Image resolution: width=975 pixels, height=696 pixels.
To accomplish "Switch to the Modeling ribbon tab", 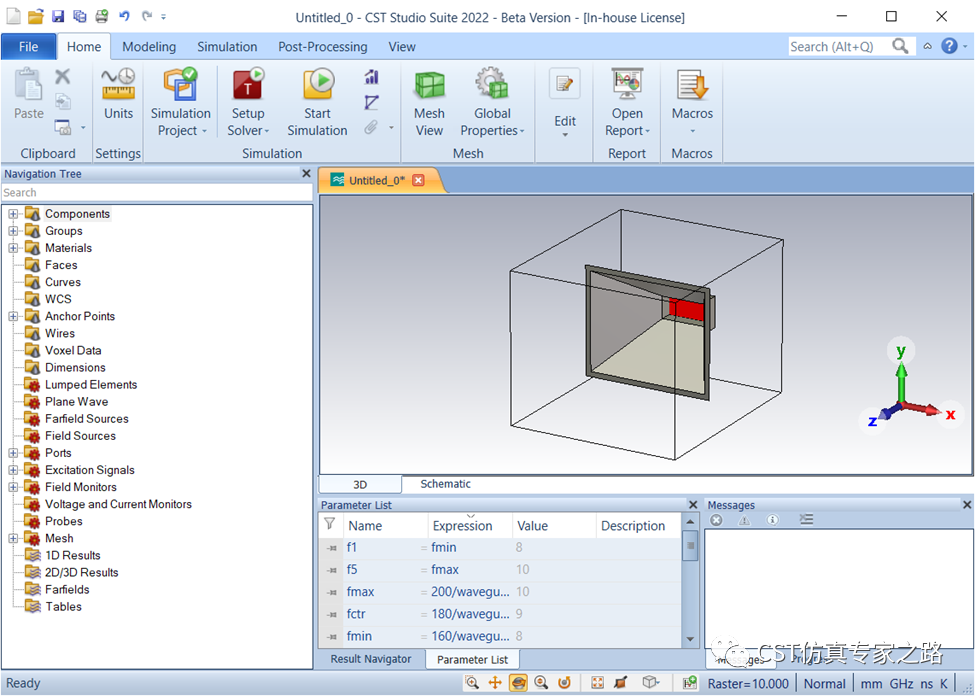I will click(x=149, y=47).
